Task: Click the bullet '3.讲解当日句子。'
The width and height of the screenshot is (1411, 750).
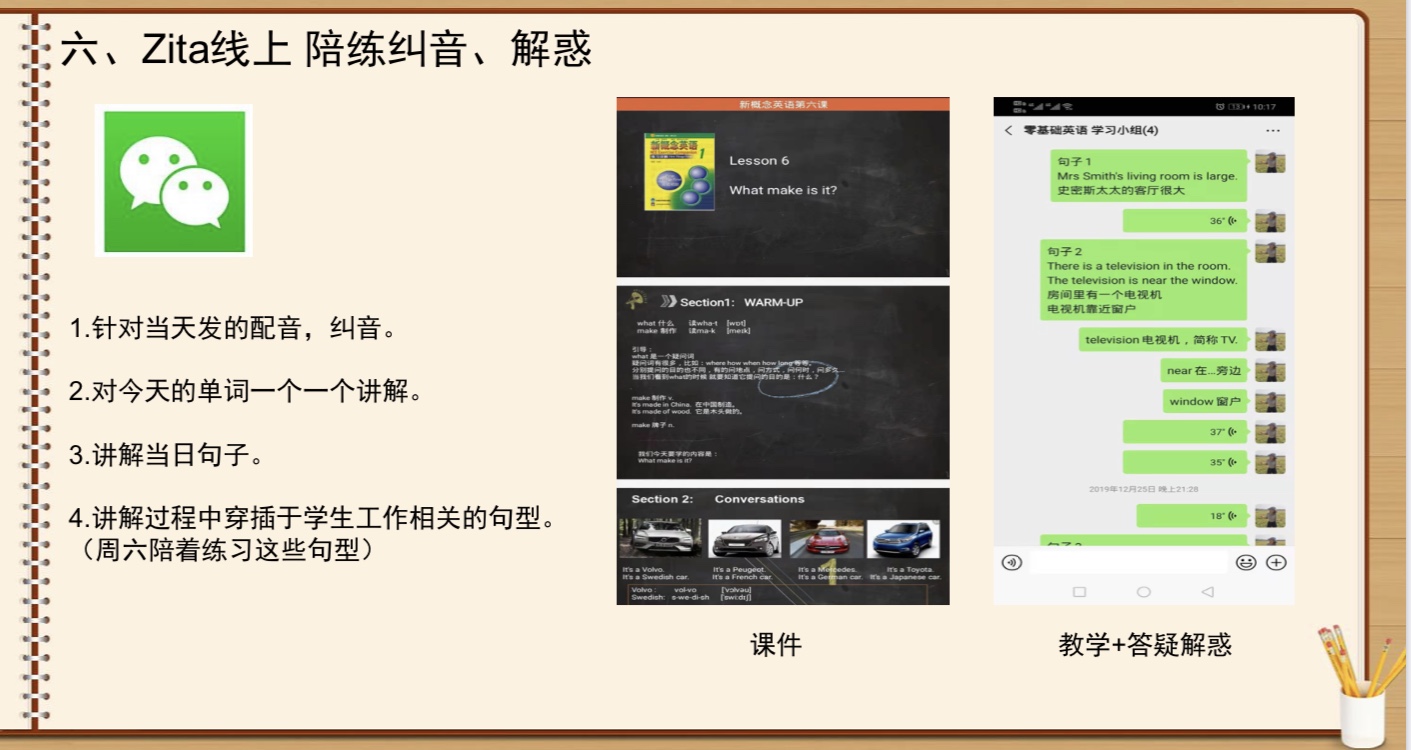Action: [166, 455]
